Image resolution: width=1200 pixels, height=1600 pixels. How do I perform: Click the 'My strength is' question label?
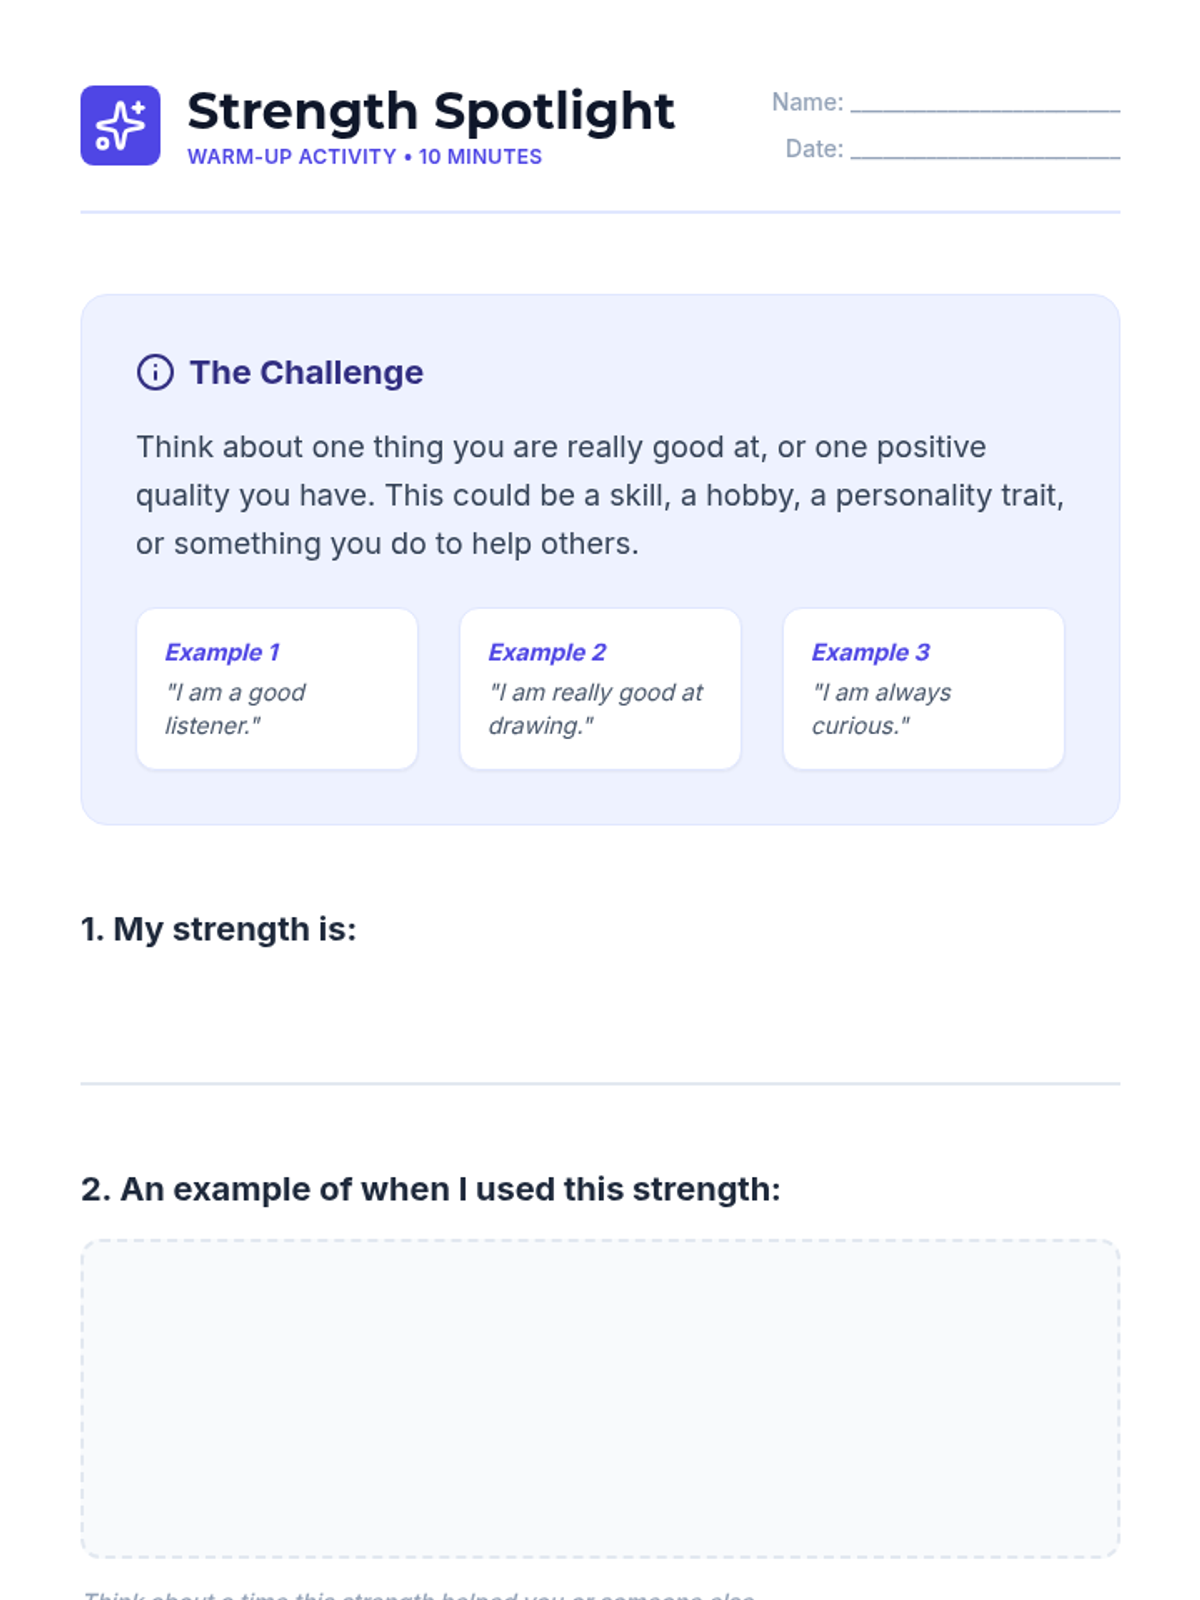(218, 929)
